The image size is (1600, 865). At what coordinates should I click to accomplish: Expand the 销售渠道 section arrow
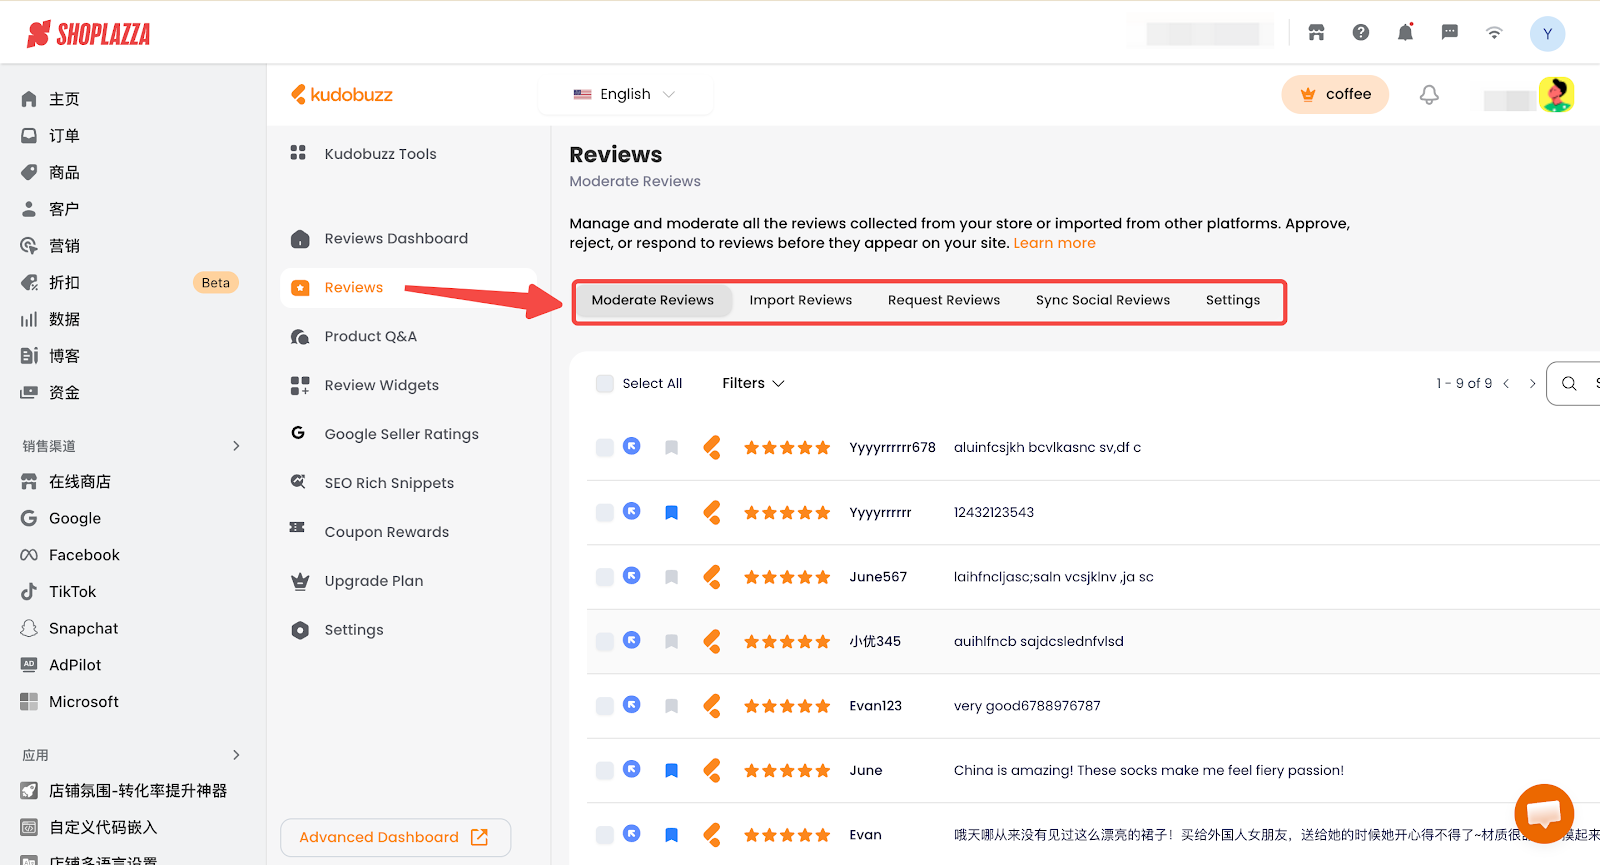(236, 446)
